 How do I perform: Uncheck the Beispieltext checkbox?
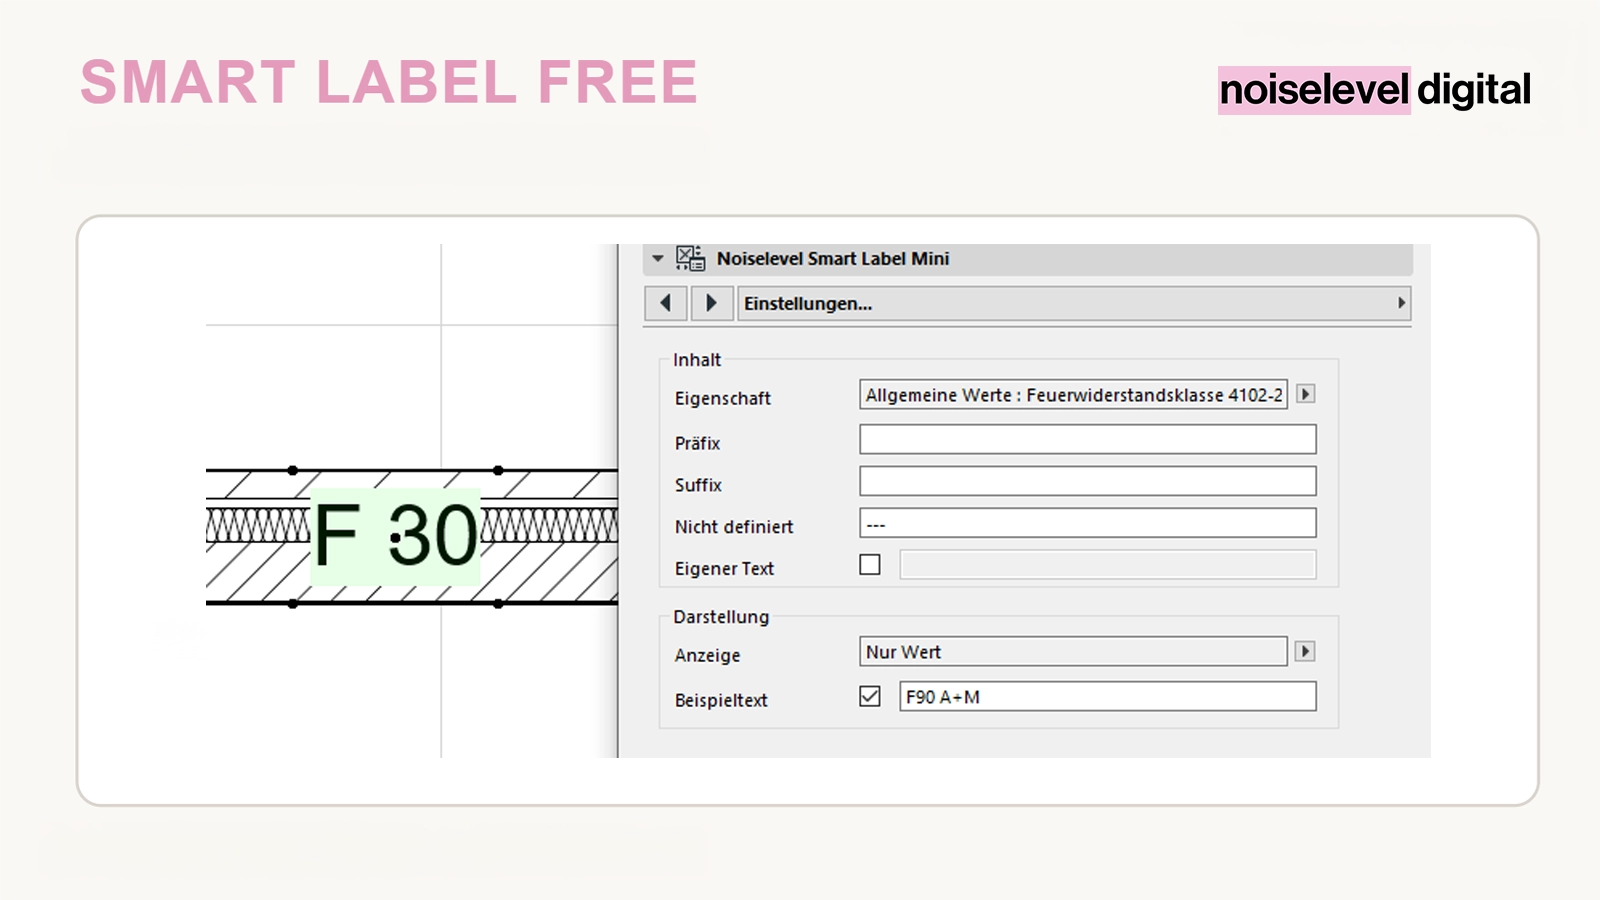tap(870, 696)
